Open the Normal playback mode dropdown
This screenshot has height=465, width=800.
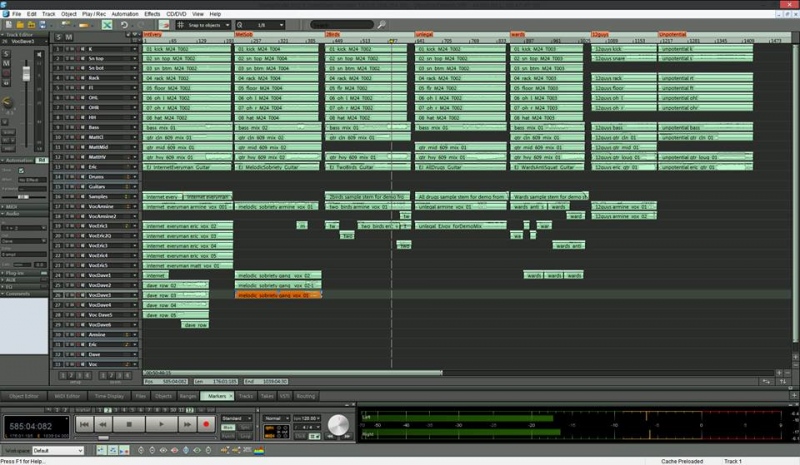click(x=277, y=418)
